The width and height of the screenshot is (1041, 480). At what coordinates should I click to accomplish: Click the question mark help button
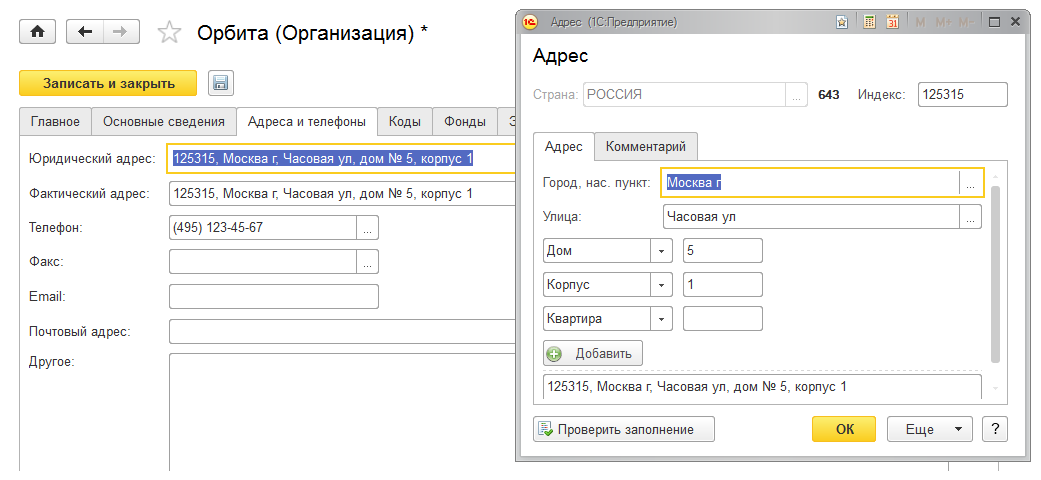click(x=994, y=429)
